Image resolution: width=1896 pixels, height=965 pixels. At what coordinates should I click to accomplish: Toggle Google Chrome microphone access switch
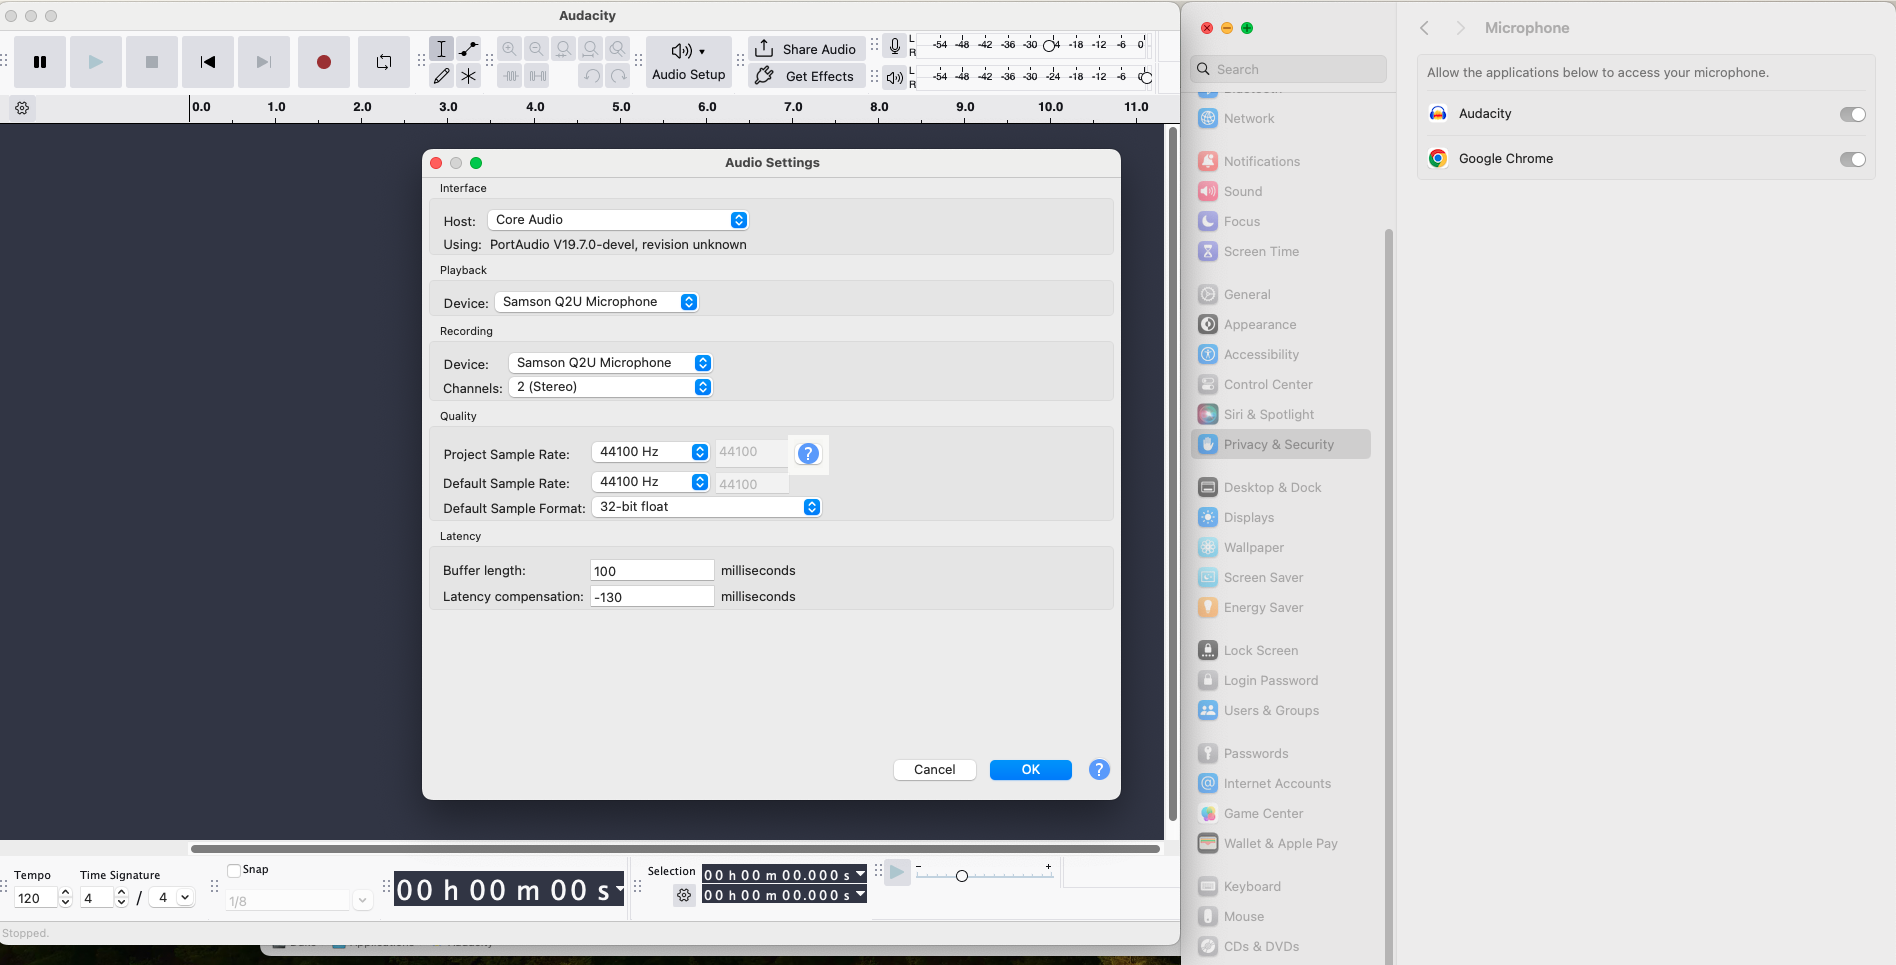1853,159
